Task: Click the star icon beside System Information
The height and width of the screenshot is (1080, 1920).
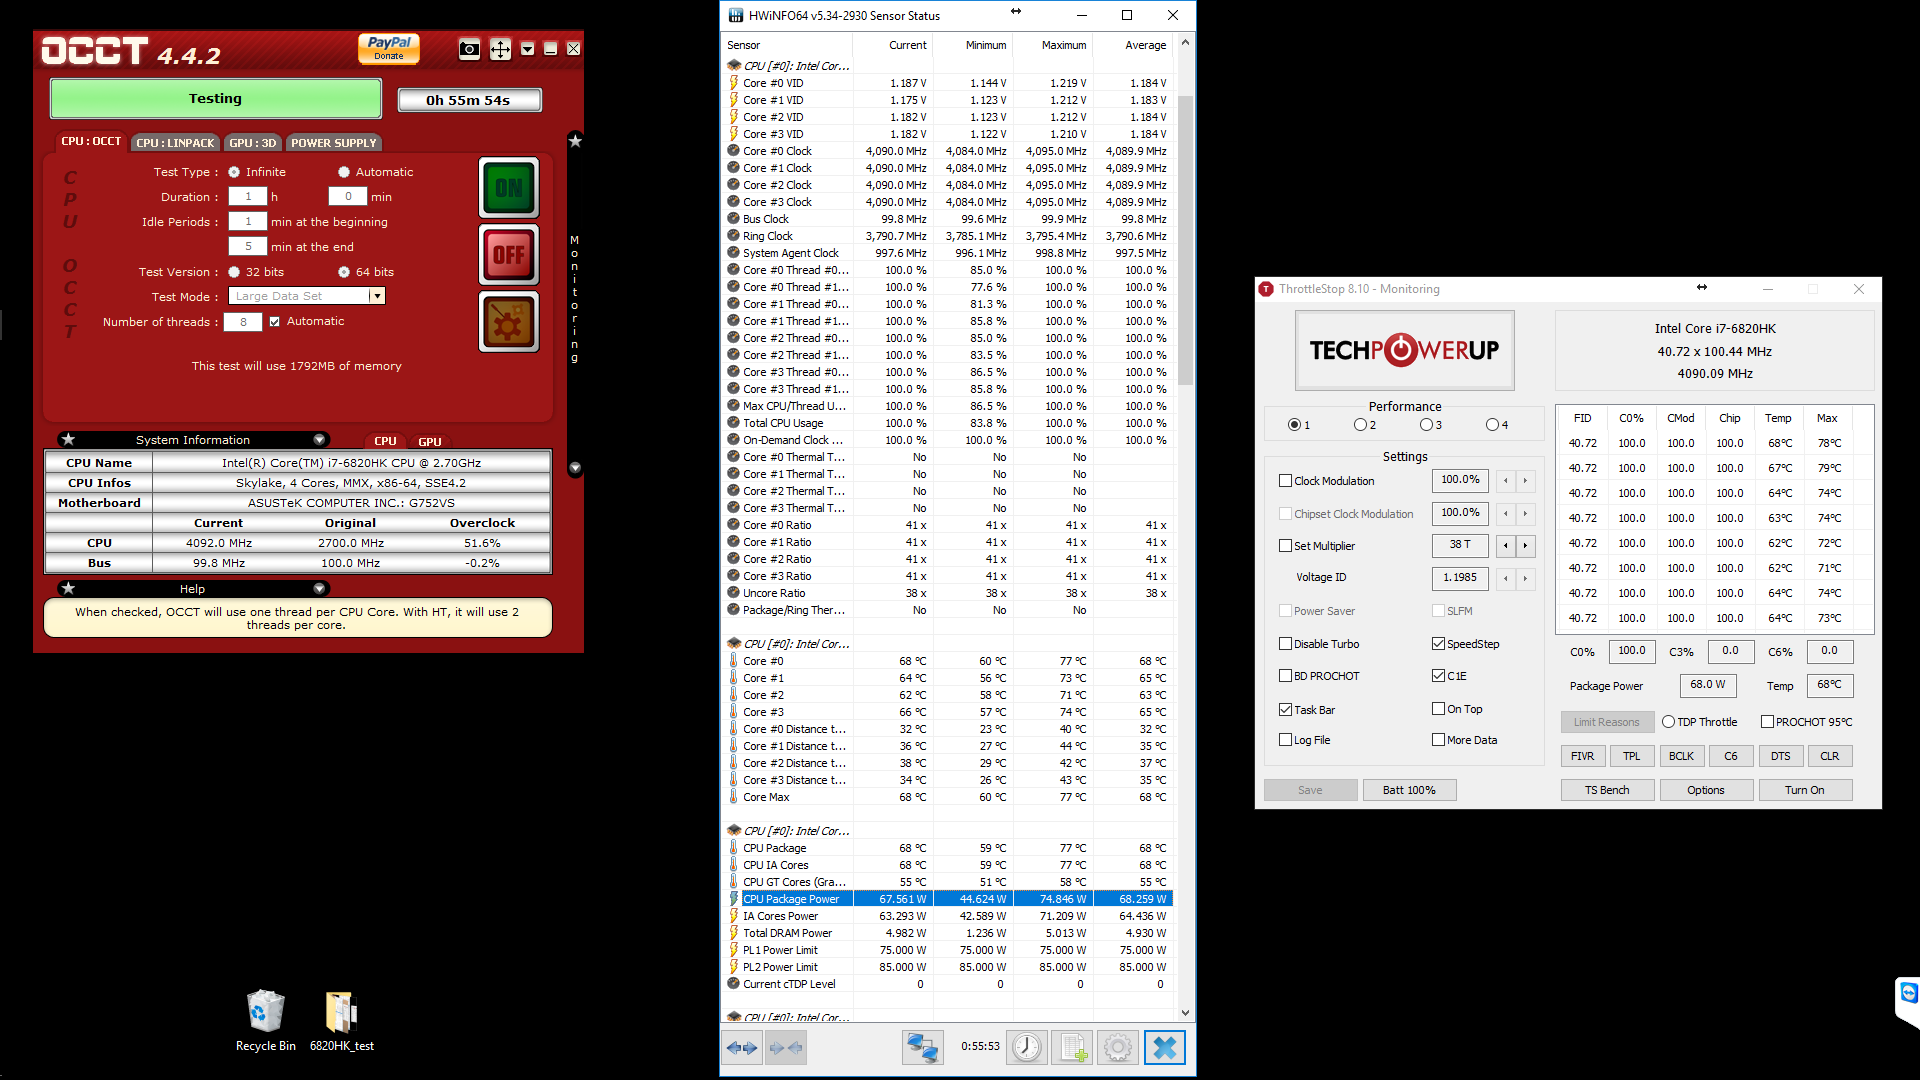Action: click(x=68, y=439)
